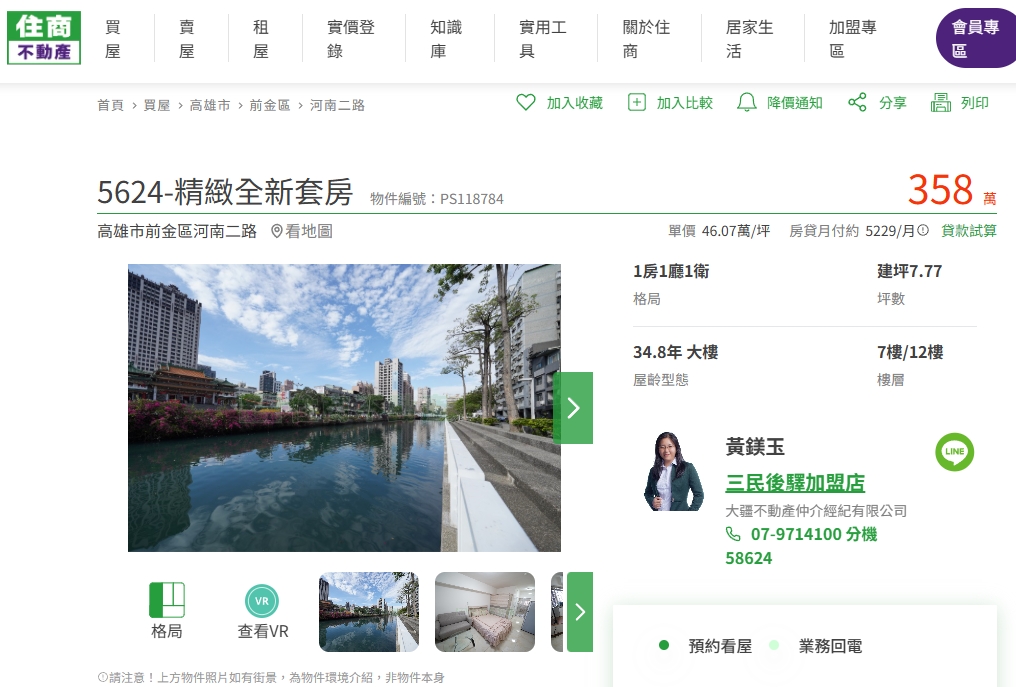
Task: Open the 實價登錄 menu item
Action: (x=351, y=39)
